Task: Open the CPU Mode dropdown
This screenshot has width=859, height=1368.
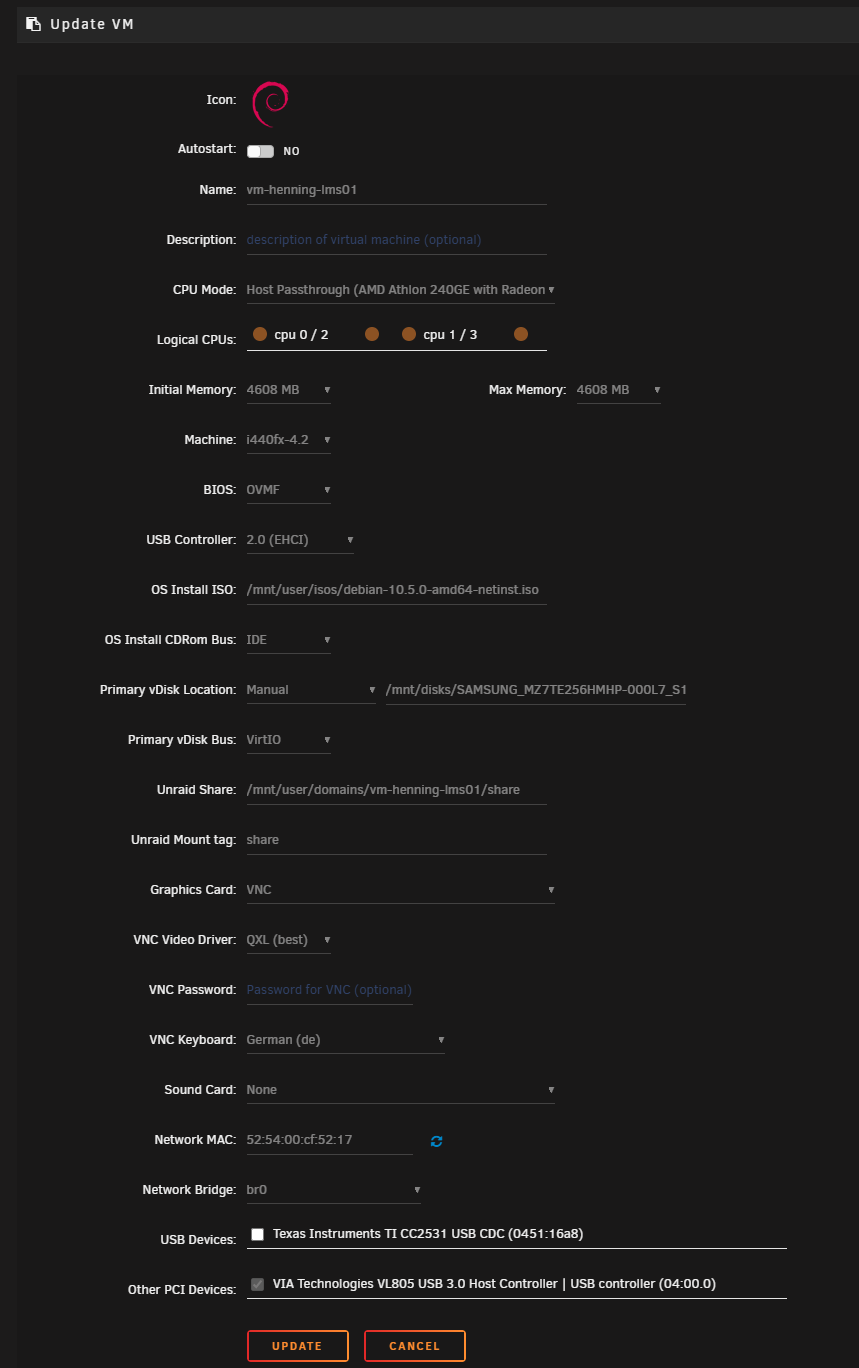Action: pos(400,290)
